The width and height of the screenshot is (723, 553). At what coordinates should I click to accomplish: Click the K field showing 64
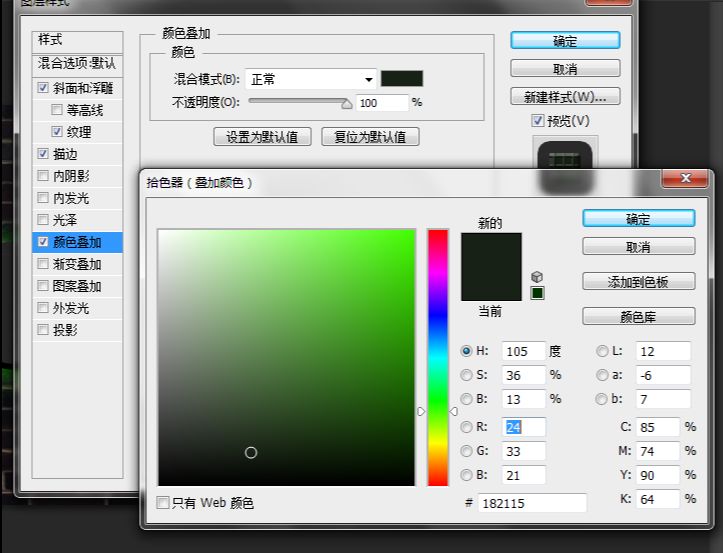[x=658, y=499]
